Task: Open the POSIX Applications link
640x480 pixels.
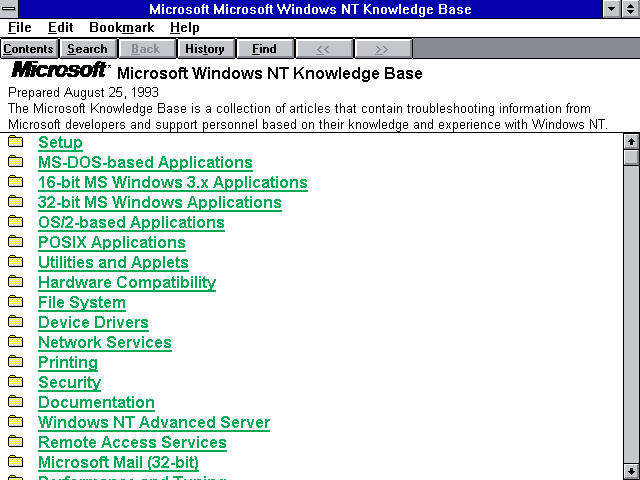Action: 112,242
